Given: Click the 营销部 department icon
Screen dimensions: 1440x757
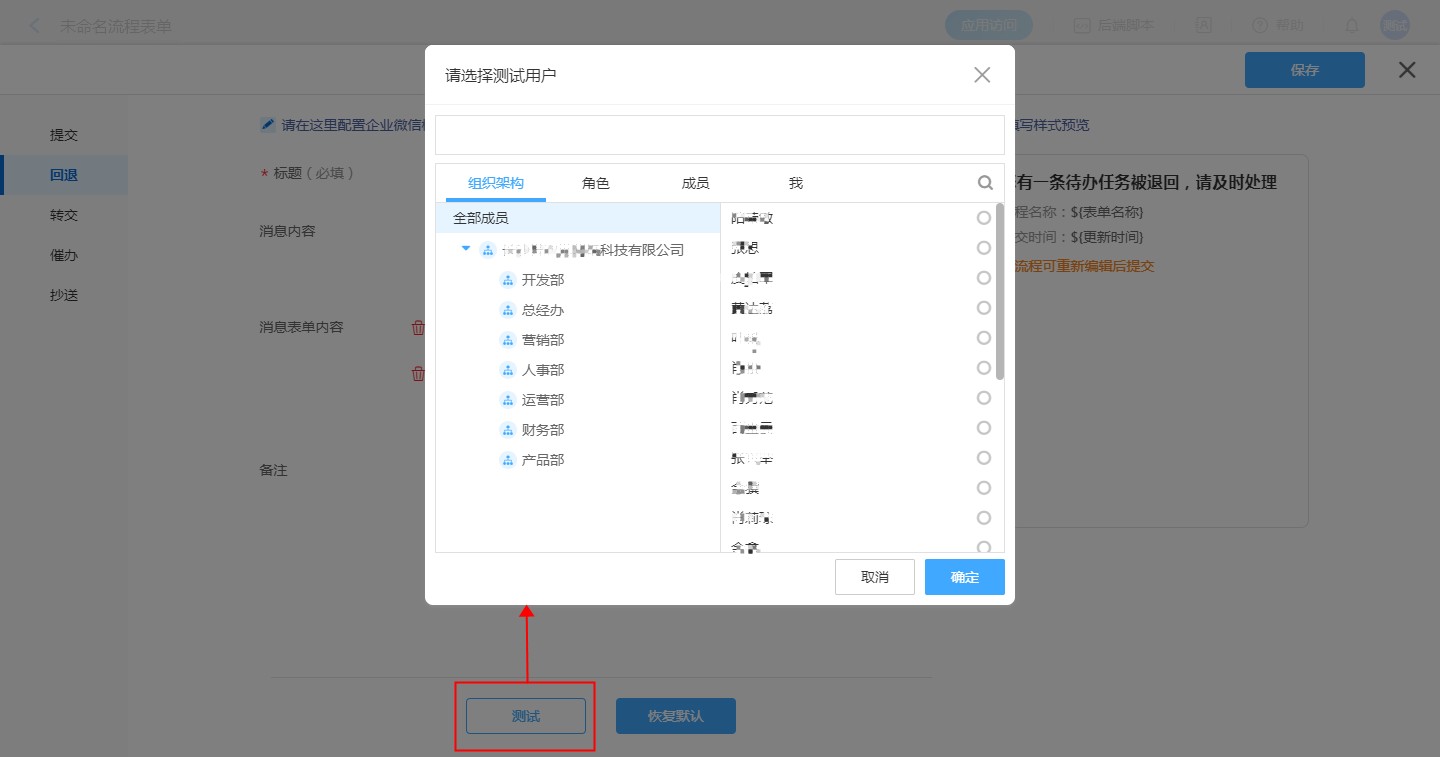Looking at the screenshot, I should pos(507,340).
